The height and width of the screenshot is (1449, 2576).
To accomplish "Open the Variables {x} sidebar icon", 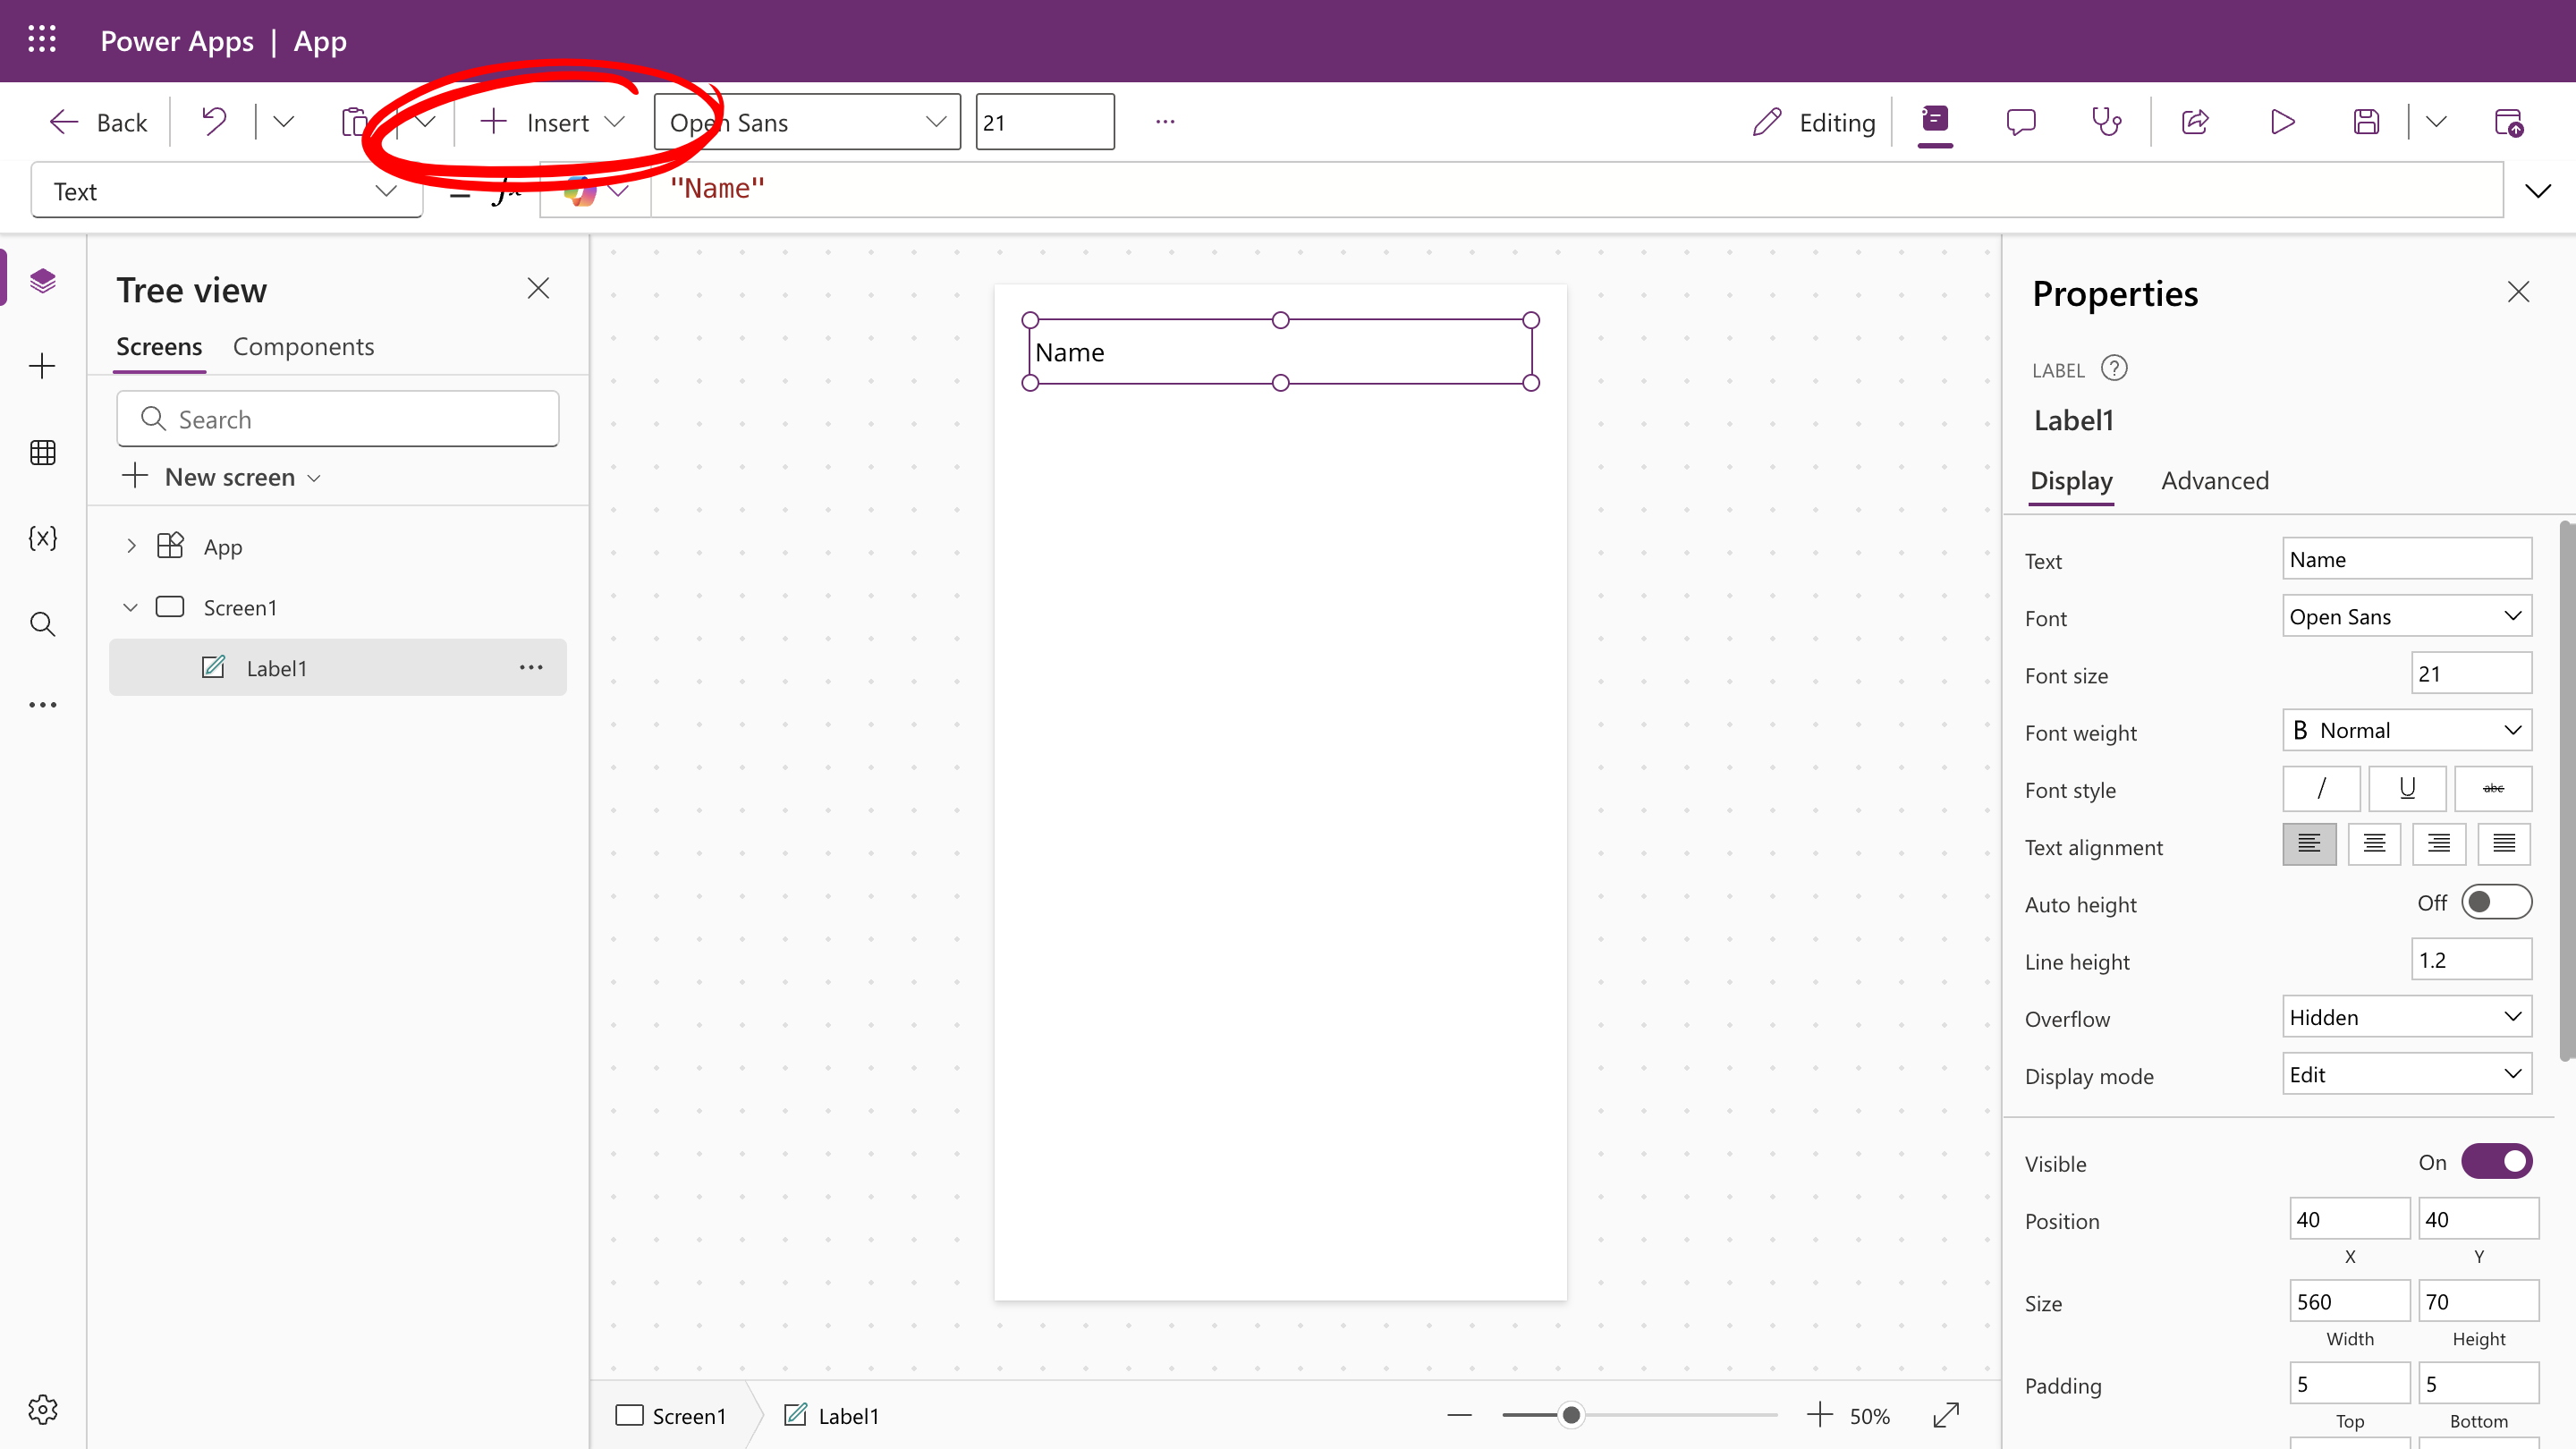I will 43,538.
